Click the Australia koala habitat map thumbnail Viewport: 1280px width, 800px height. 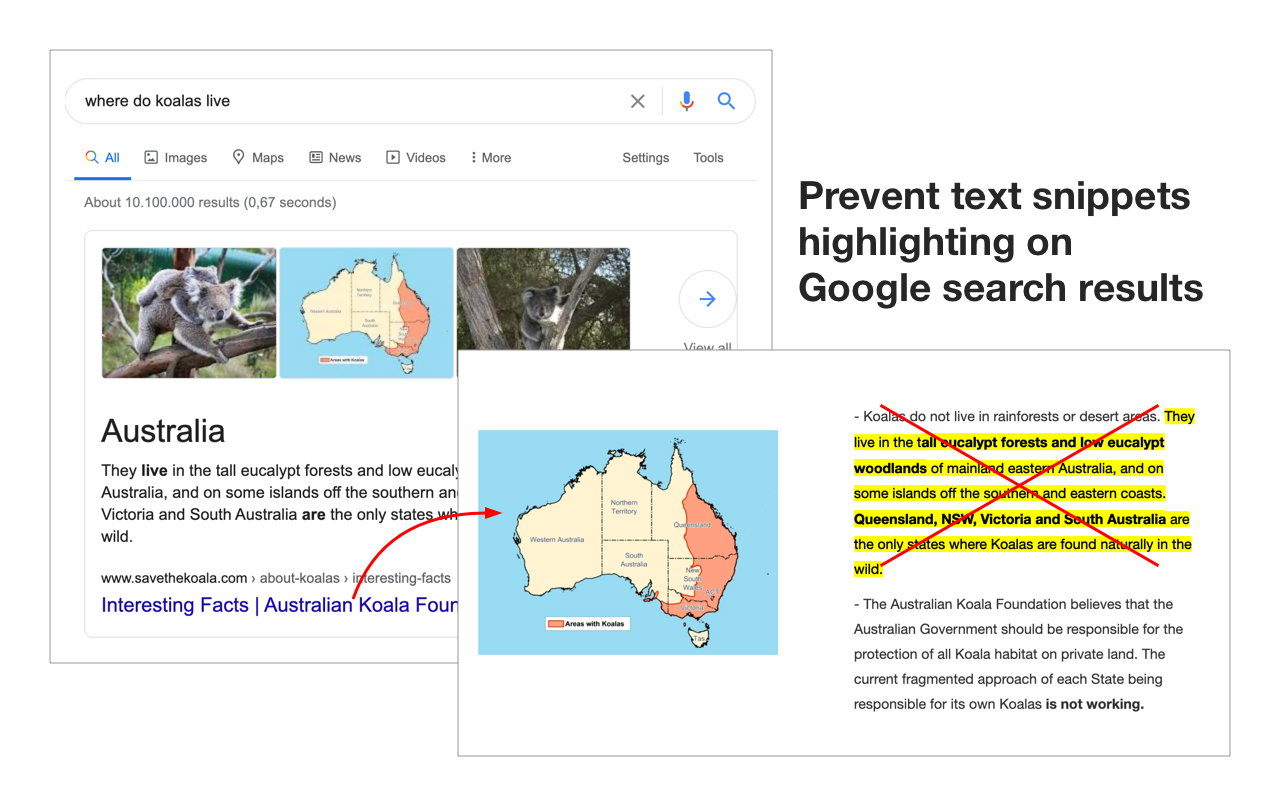pyautogui.click(x=366, y=312)
